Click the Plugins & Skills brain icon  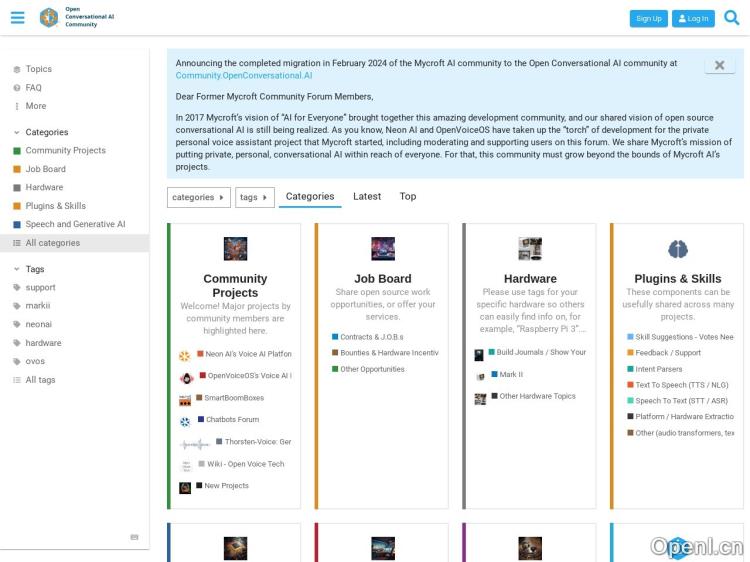tap(677, 249)
